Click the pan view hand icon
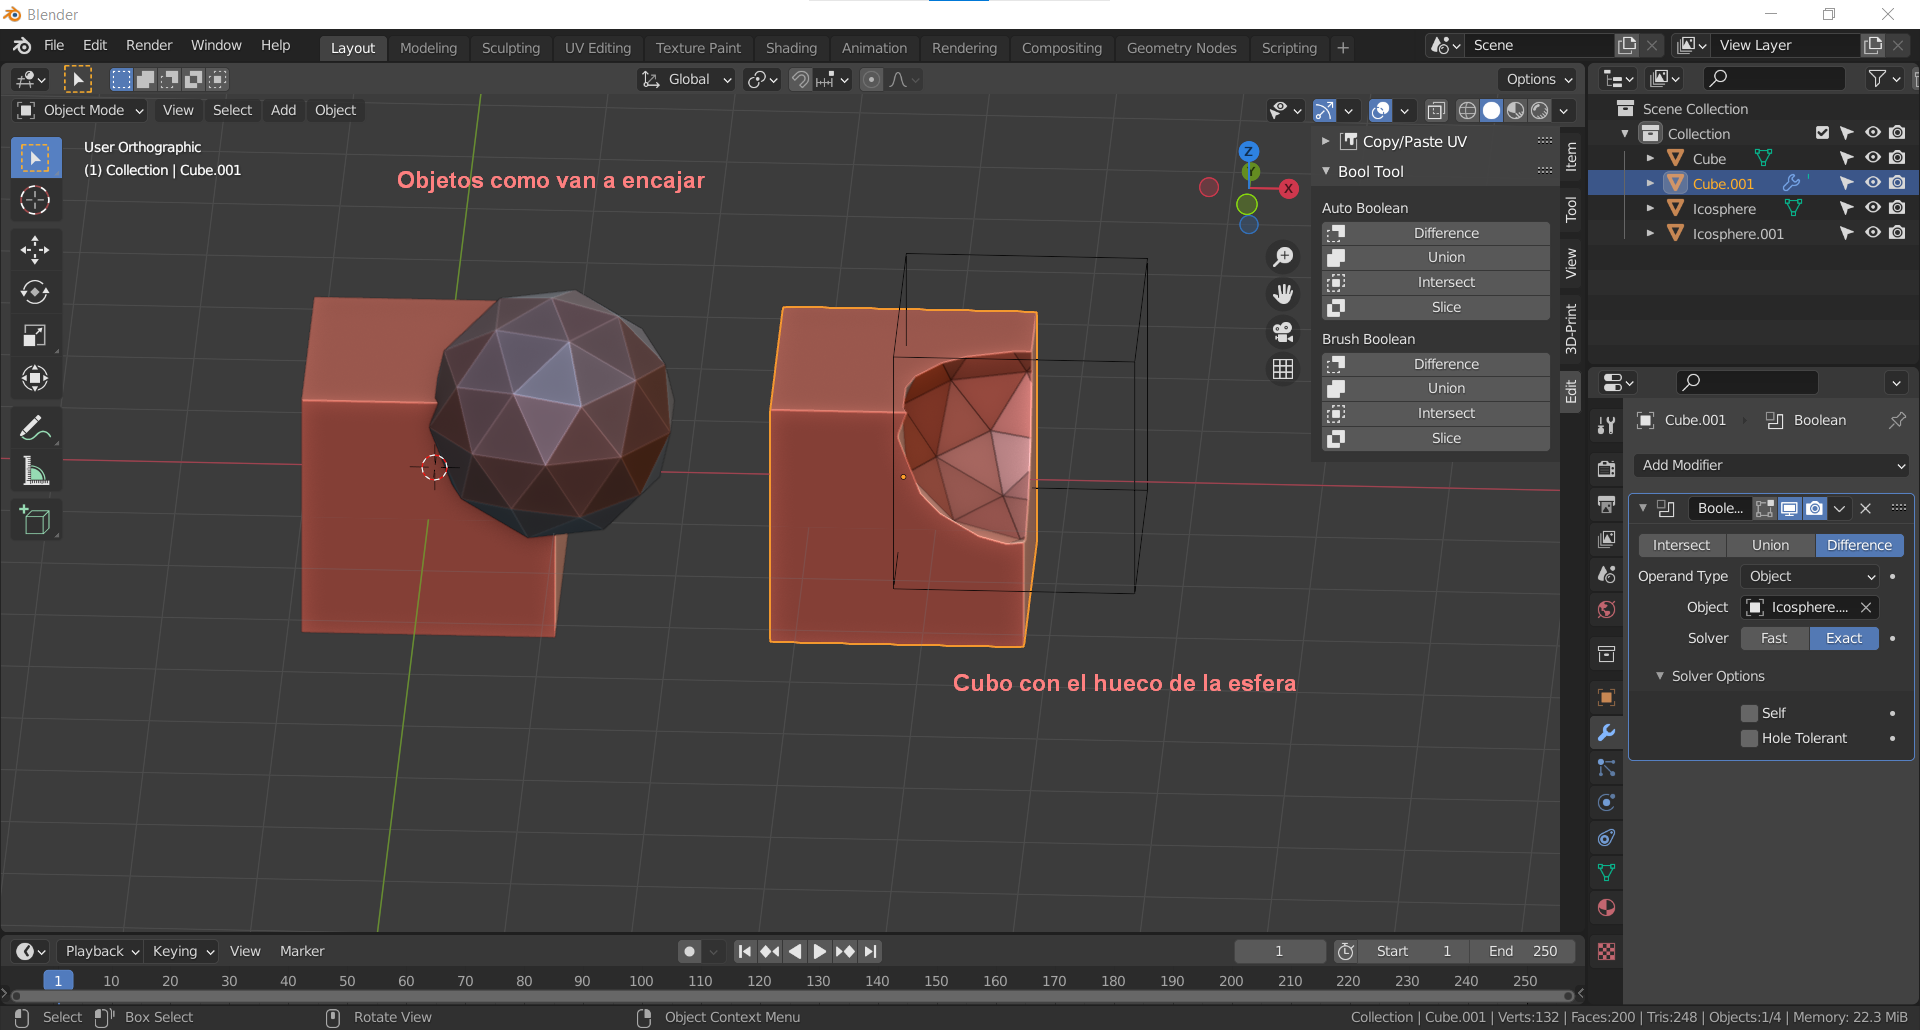This screenshot has height=1030, width=1920. (1283, 294)
